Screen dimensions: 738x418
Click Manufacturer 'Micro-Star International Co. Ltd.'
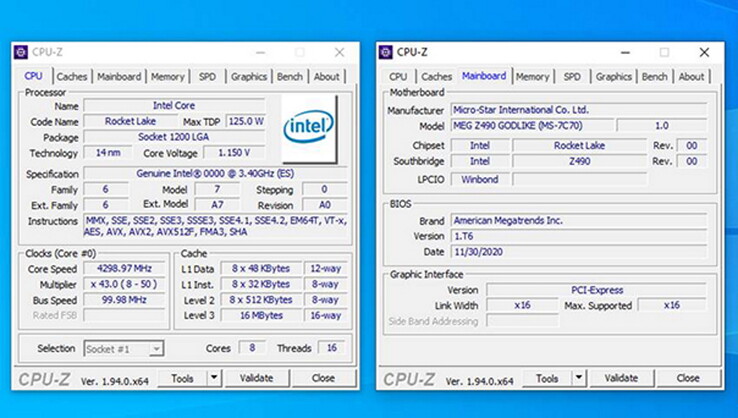(x=579, y=110)
